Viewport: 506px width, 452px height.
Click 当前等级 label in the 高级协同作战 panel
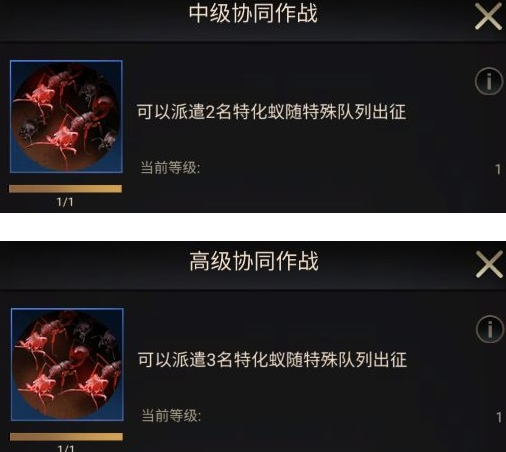[x=171, y=416]
